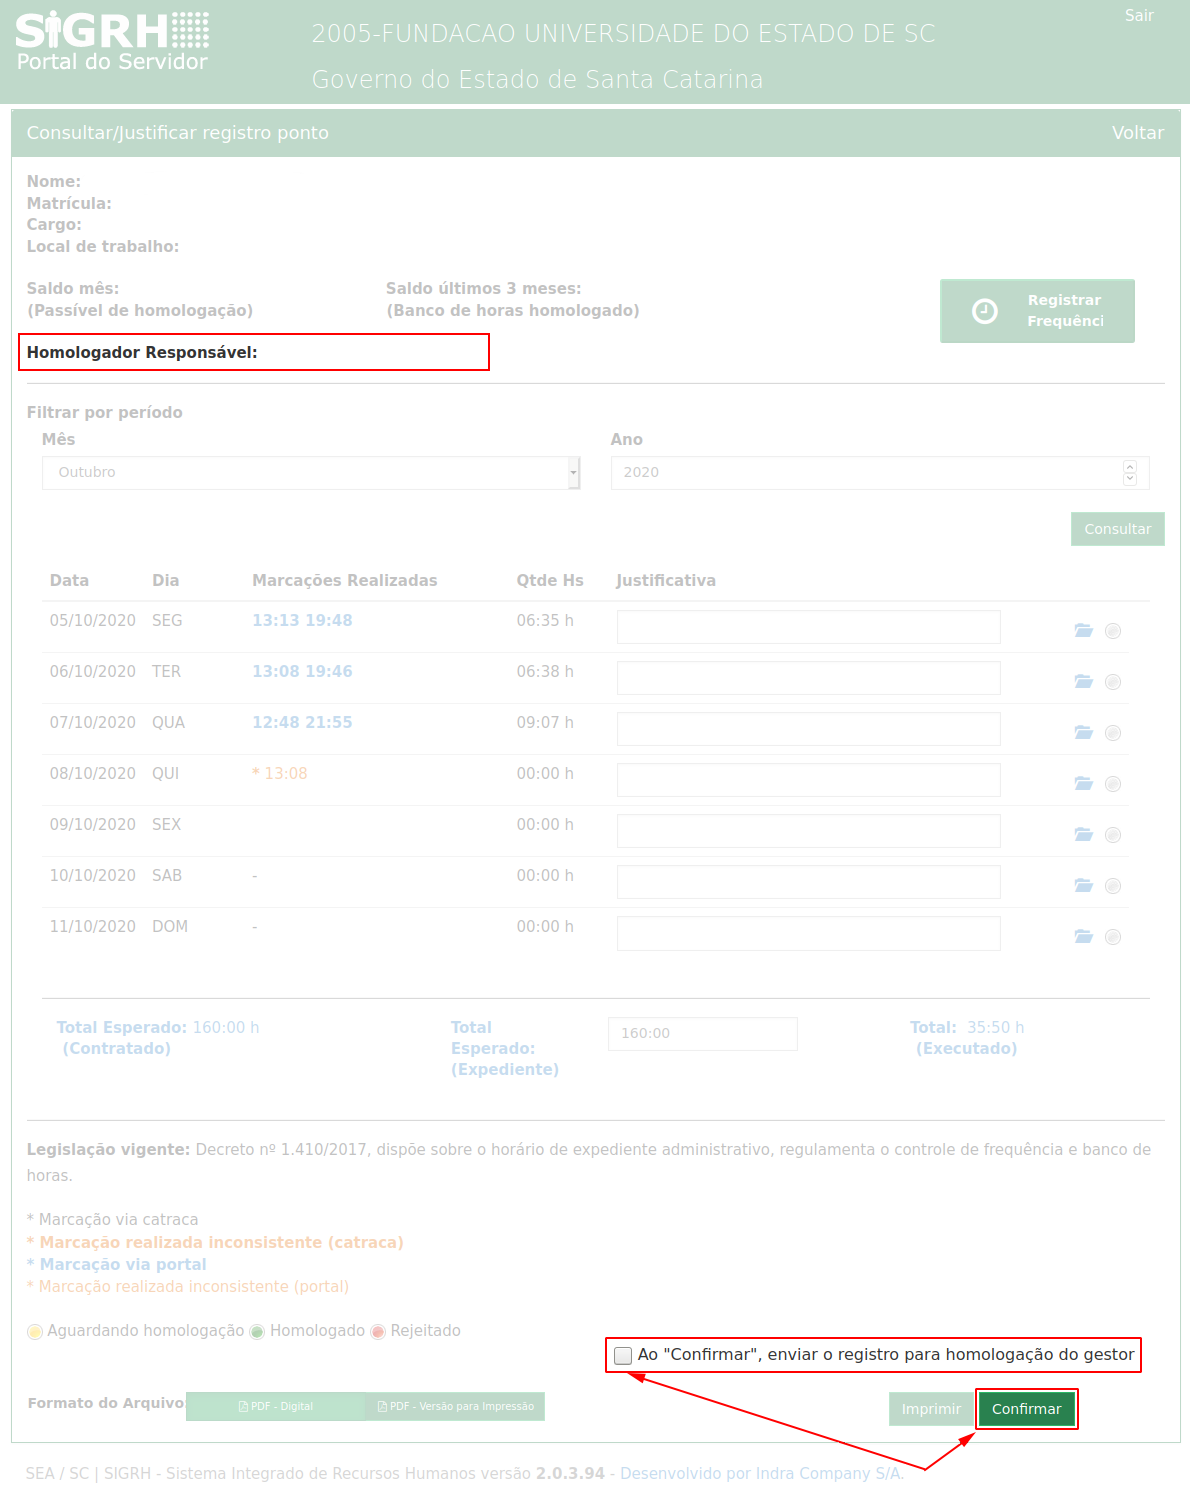Check the send to gestor homologation checkbox
The width and height of the screenshot is (1190, 1489).
623,1355
